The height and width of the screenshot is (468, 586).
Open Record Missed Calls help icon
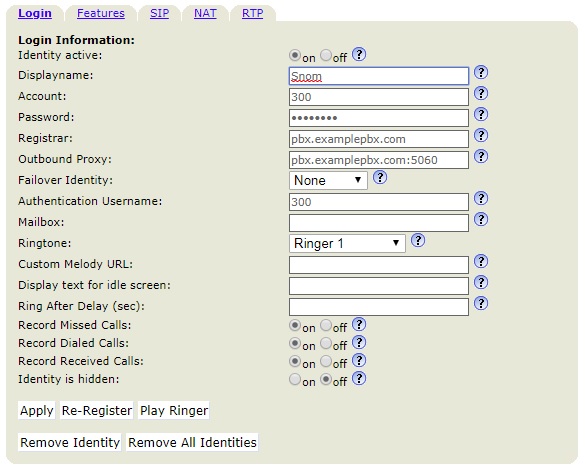[x=359, y=324]
